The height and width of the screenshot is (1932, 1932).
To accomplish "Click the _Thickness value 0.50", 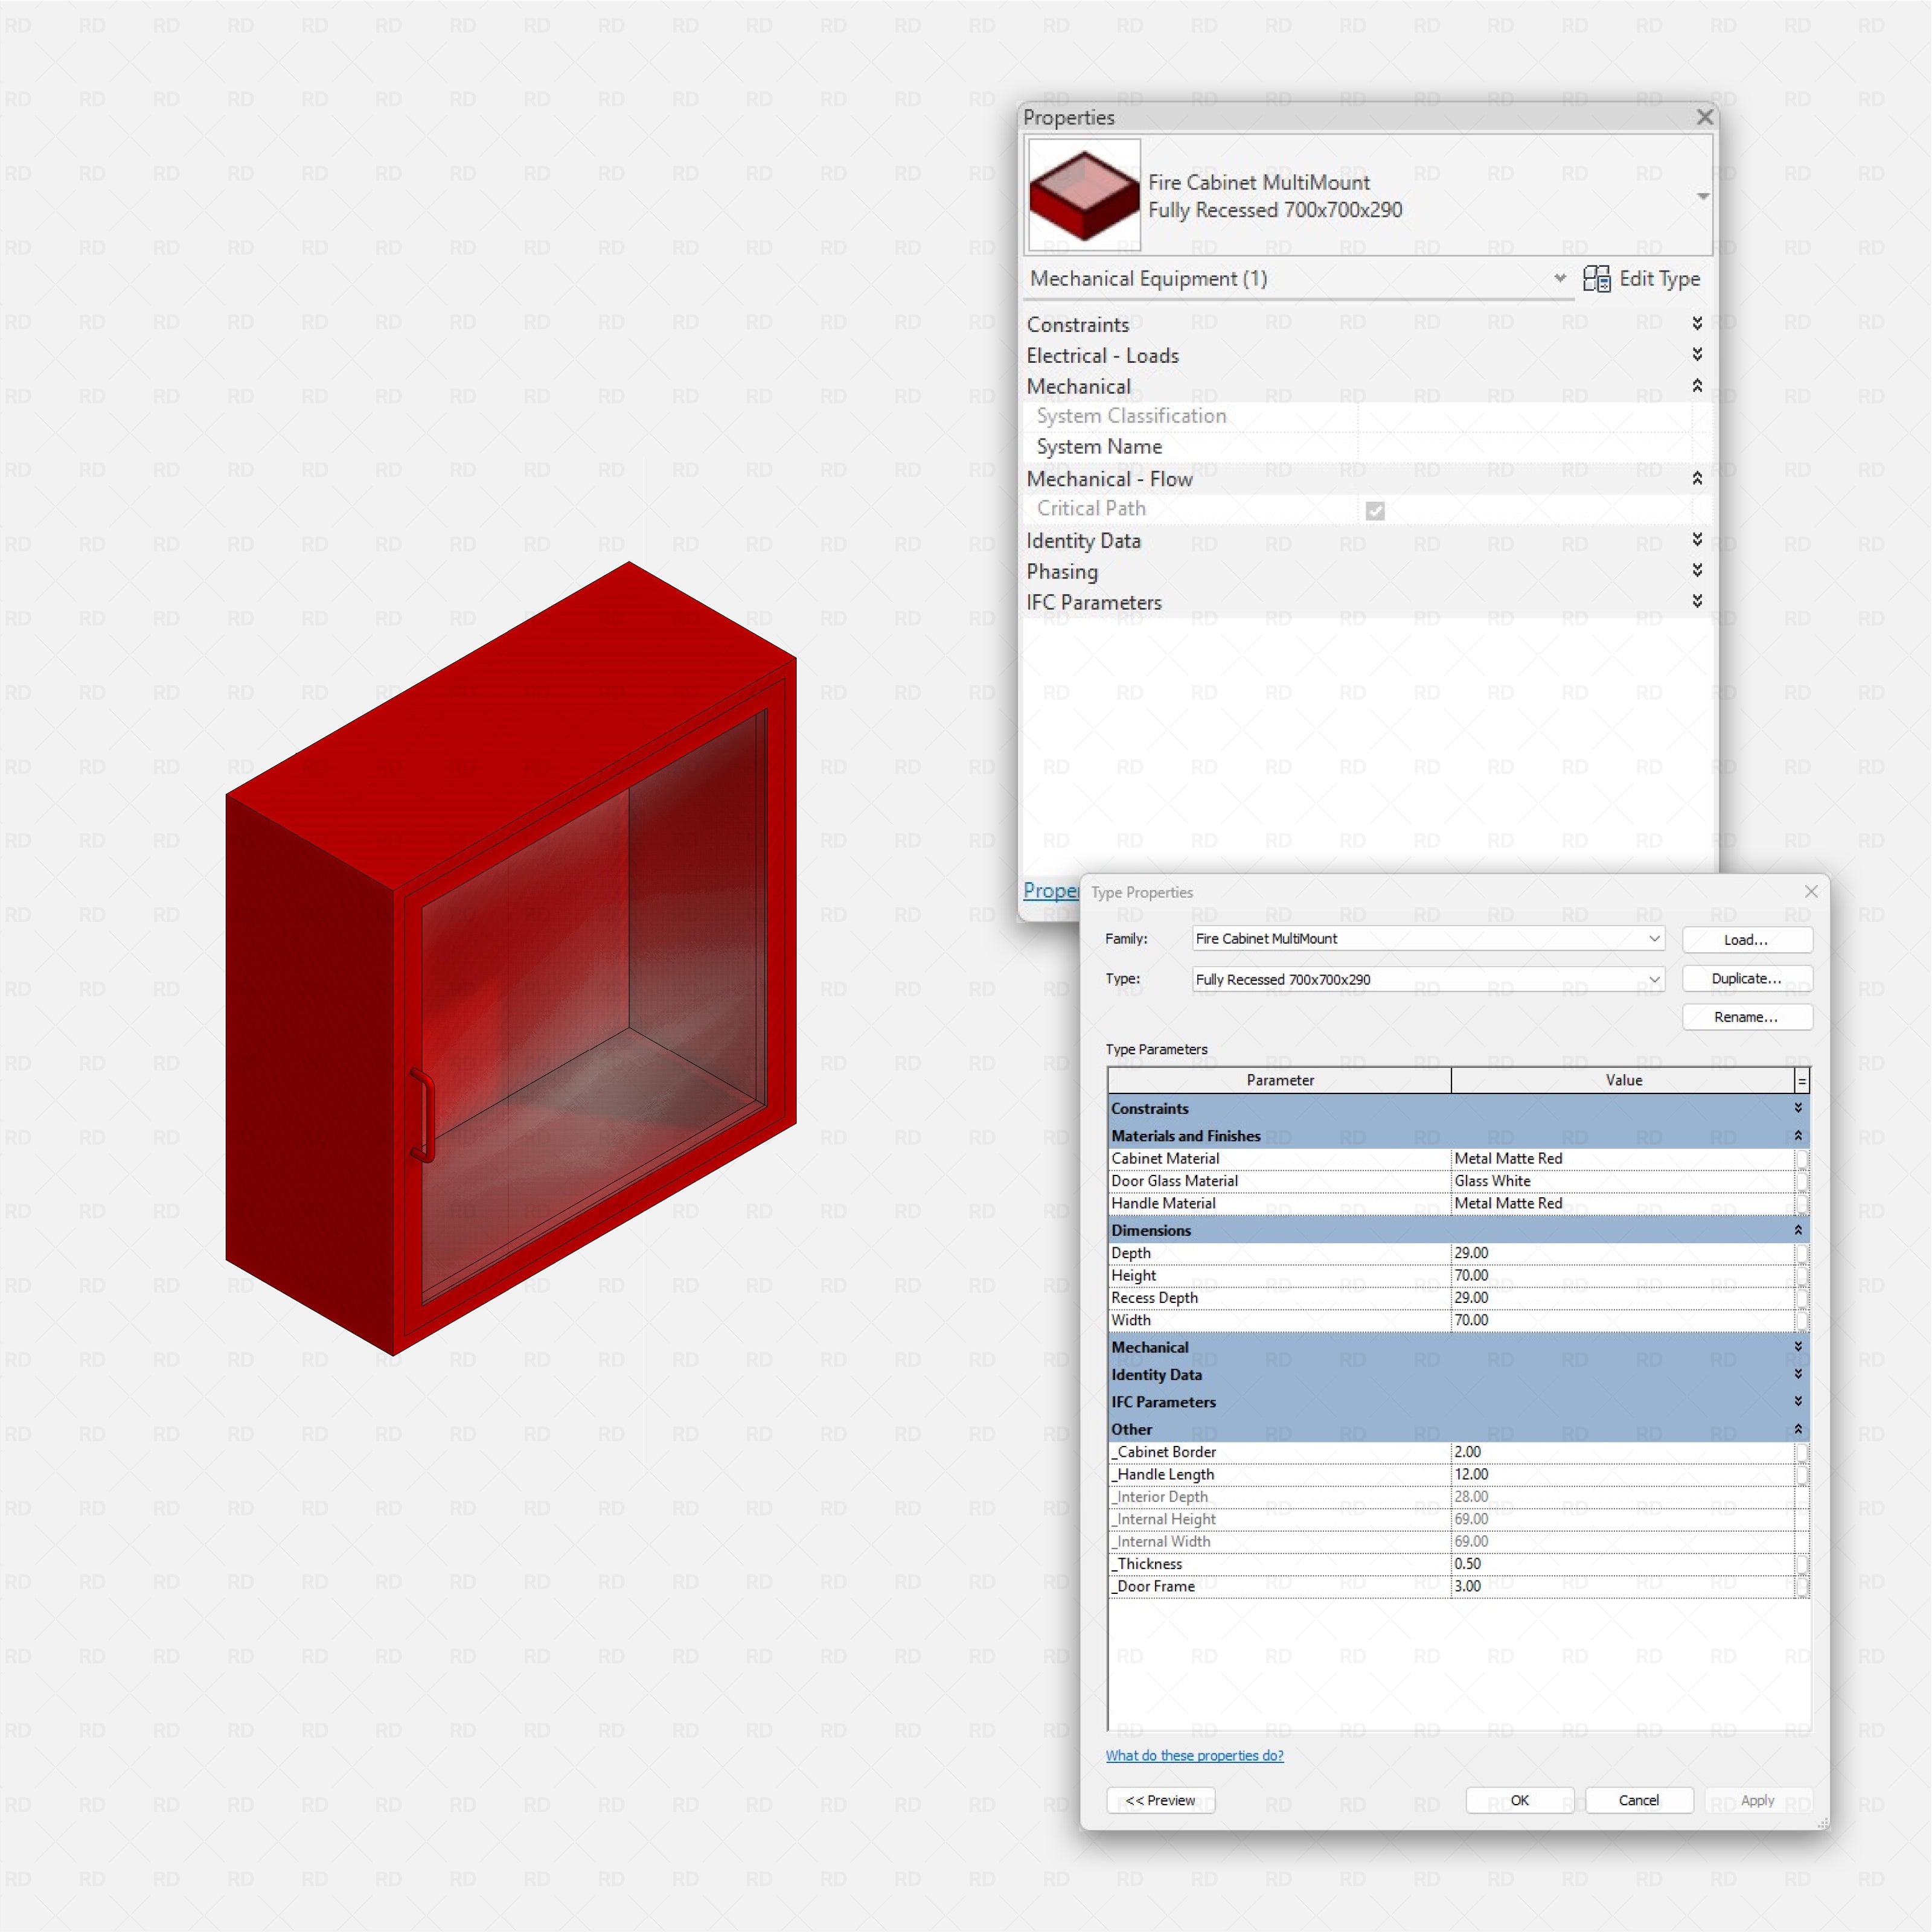I will (1622, 1564).
